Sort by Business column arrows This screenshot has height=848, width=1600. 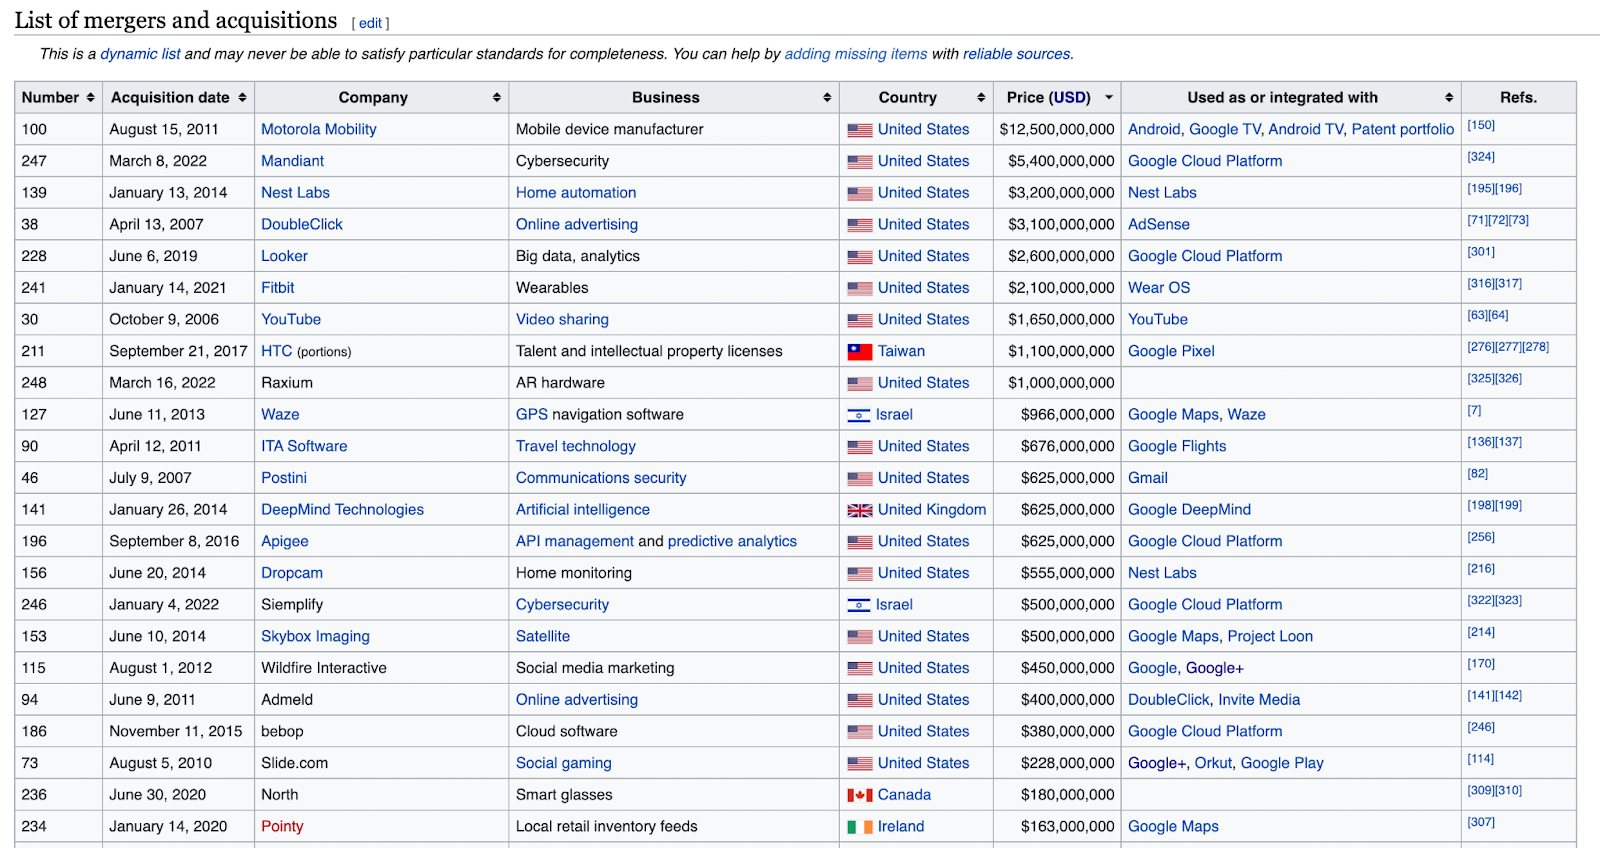point(827,97)
